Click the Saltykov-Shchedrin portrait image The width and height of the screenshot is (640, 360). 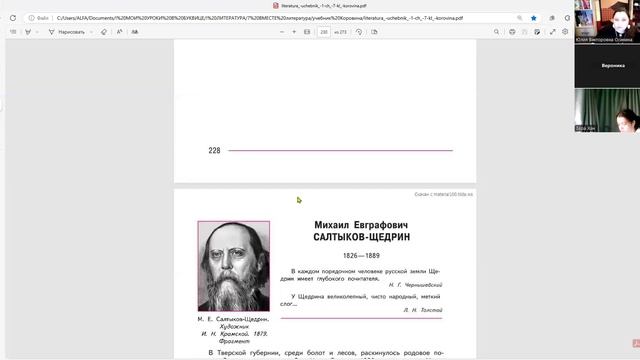click(x=233, y=266)
